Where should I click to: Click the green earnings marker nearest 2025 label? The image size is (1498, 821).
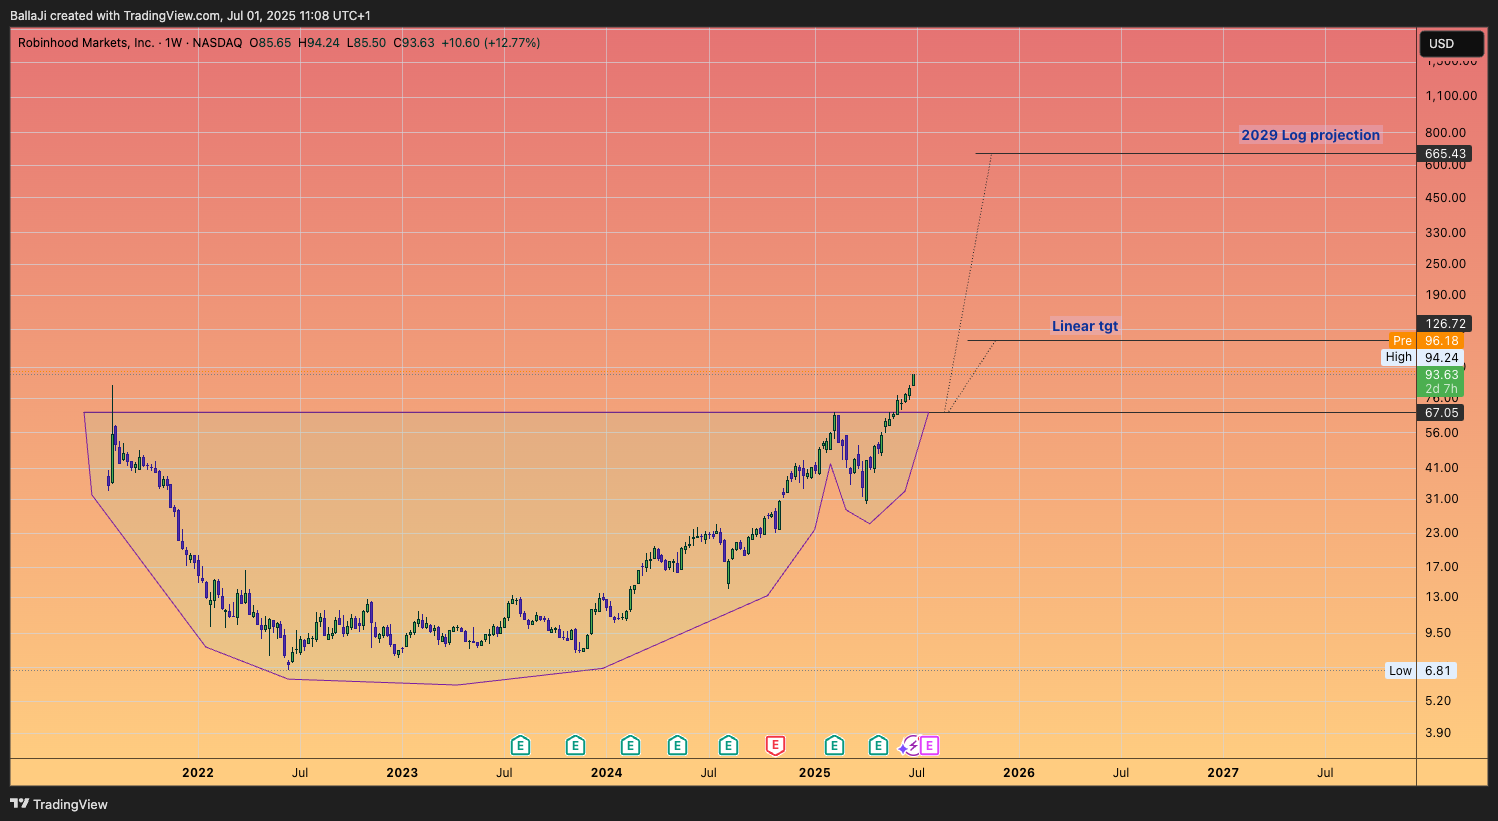pos(834,745)
